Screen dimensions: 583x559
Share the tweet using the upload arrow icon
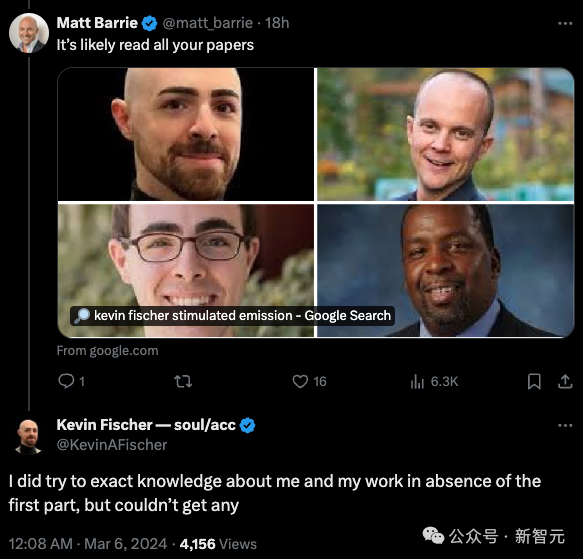pyautogui.click(x=565, y=381)
